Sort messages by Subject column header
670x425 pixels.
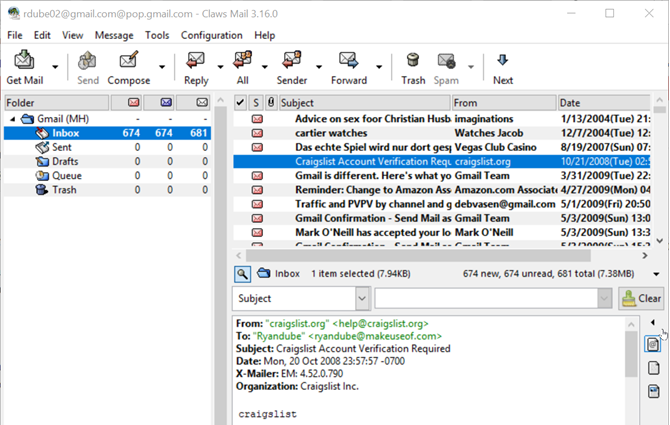point(365,103)
